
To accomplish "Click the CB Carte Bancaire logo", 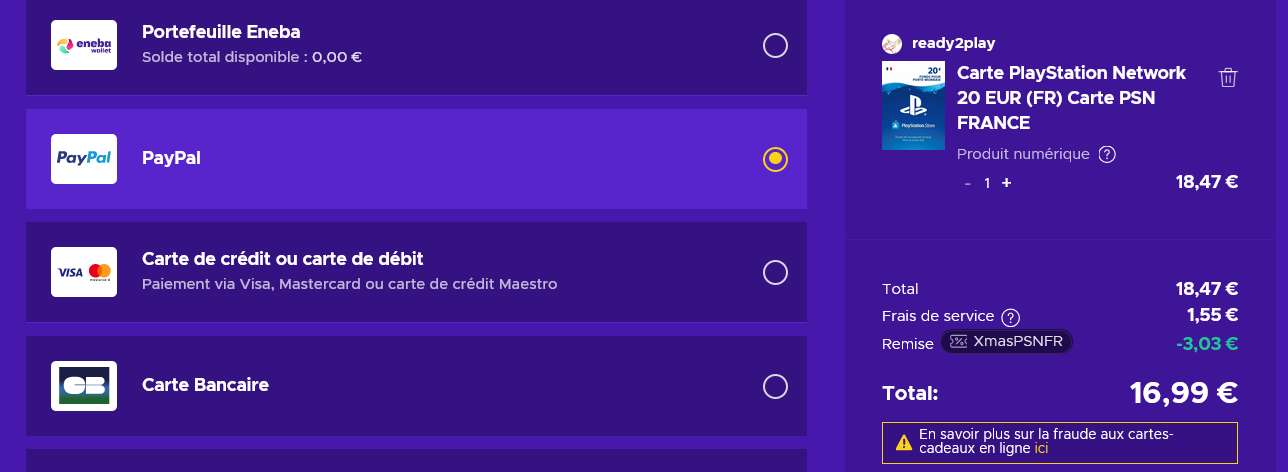I will (84, 386).
